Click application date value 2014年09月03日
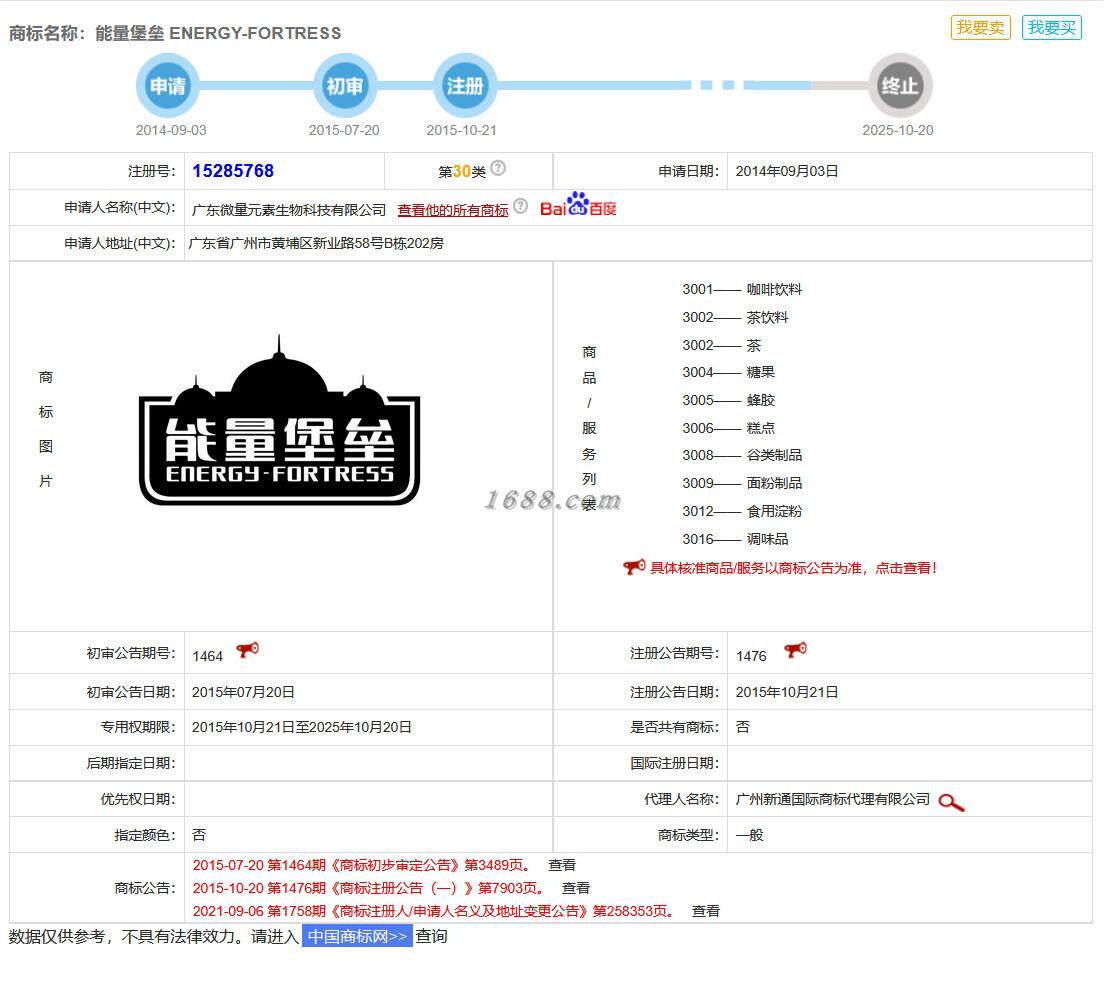This screenshot has height=995, width=1104. pos(786,171)
